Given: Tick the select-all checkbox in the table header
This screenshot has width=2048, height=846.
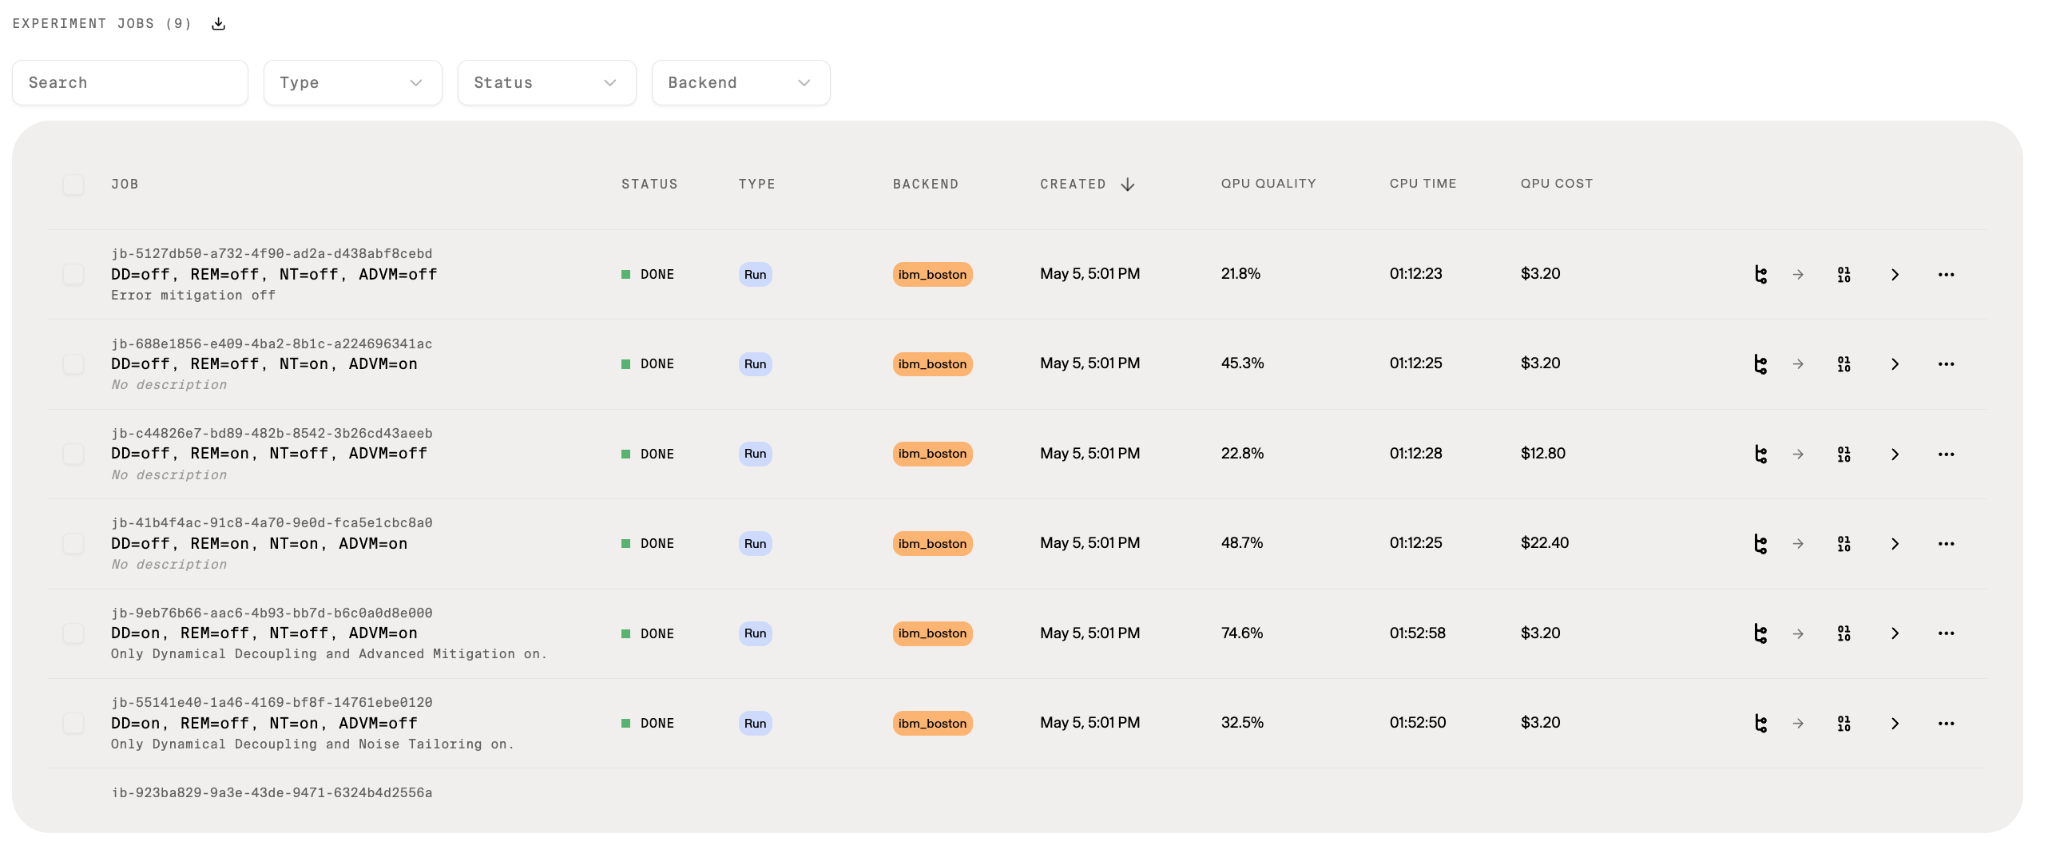Looking at the screenshot, I should tap(73, 185).
